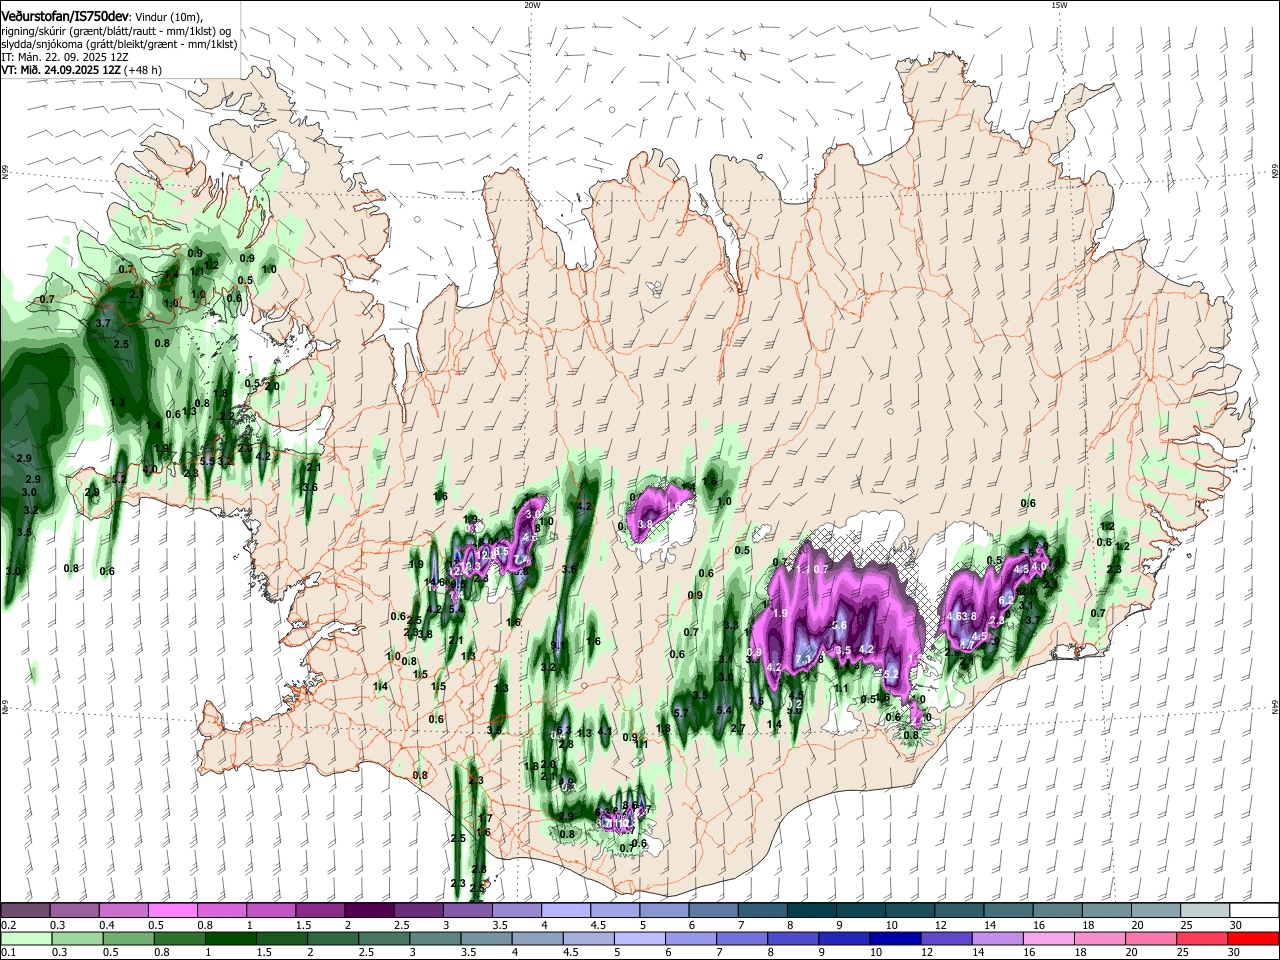Viewport: 1280px width, 960px height.
Task: Click the upper legend swatch between 3 and 3.5
Action: click(x=466, y=911)
